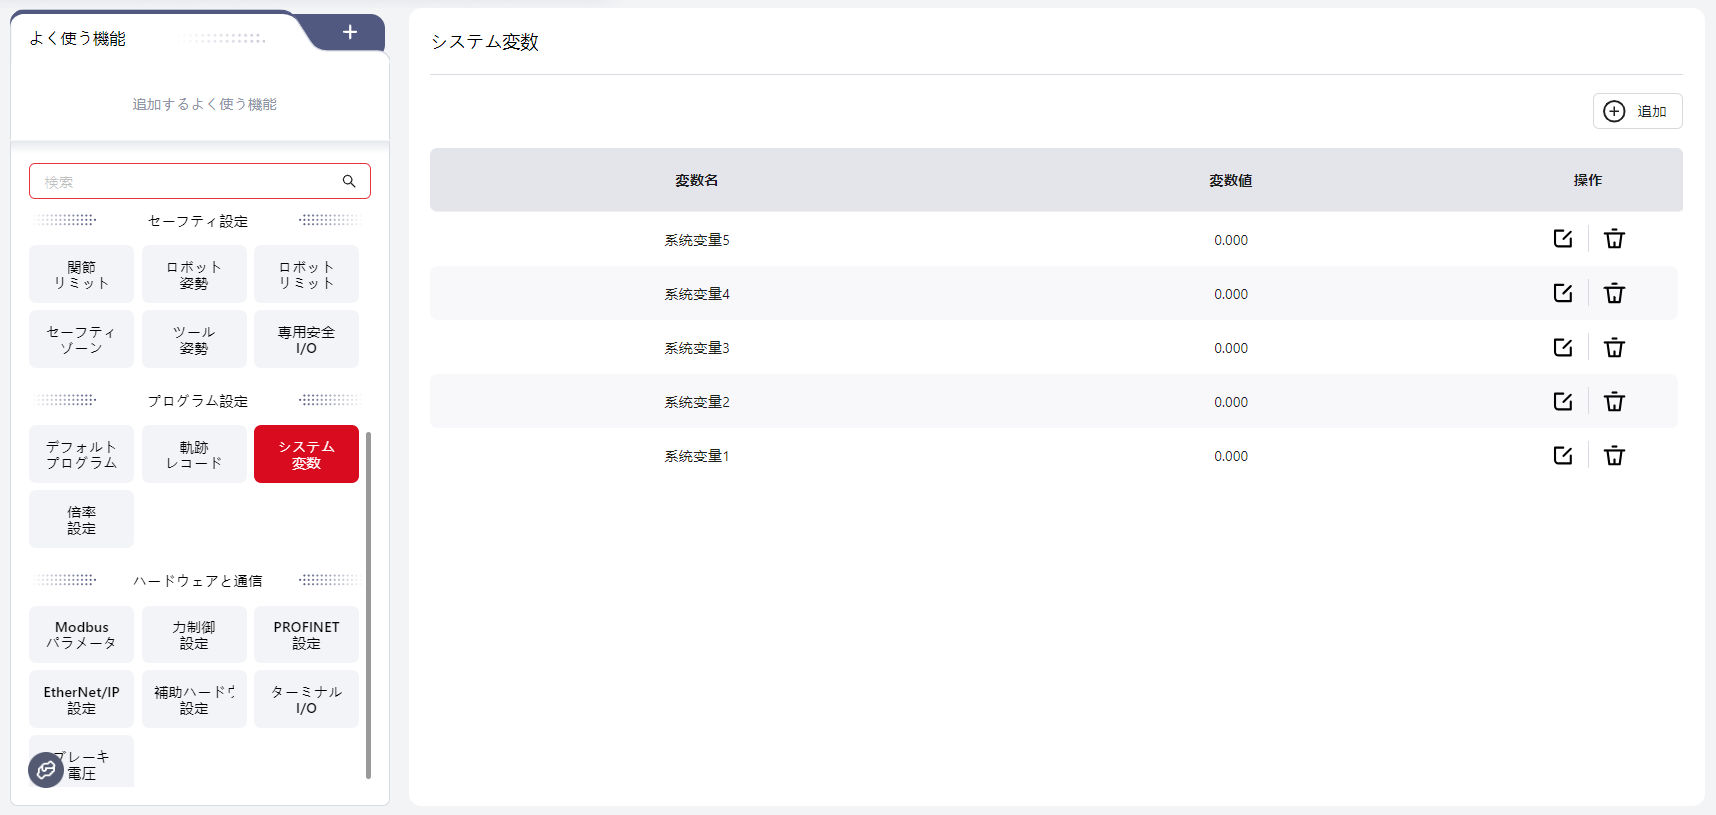
Task: Select ロボット姿勢 menu item
Action: pyautogui.click(x=194, y=274)
